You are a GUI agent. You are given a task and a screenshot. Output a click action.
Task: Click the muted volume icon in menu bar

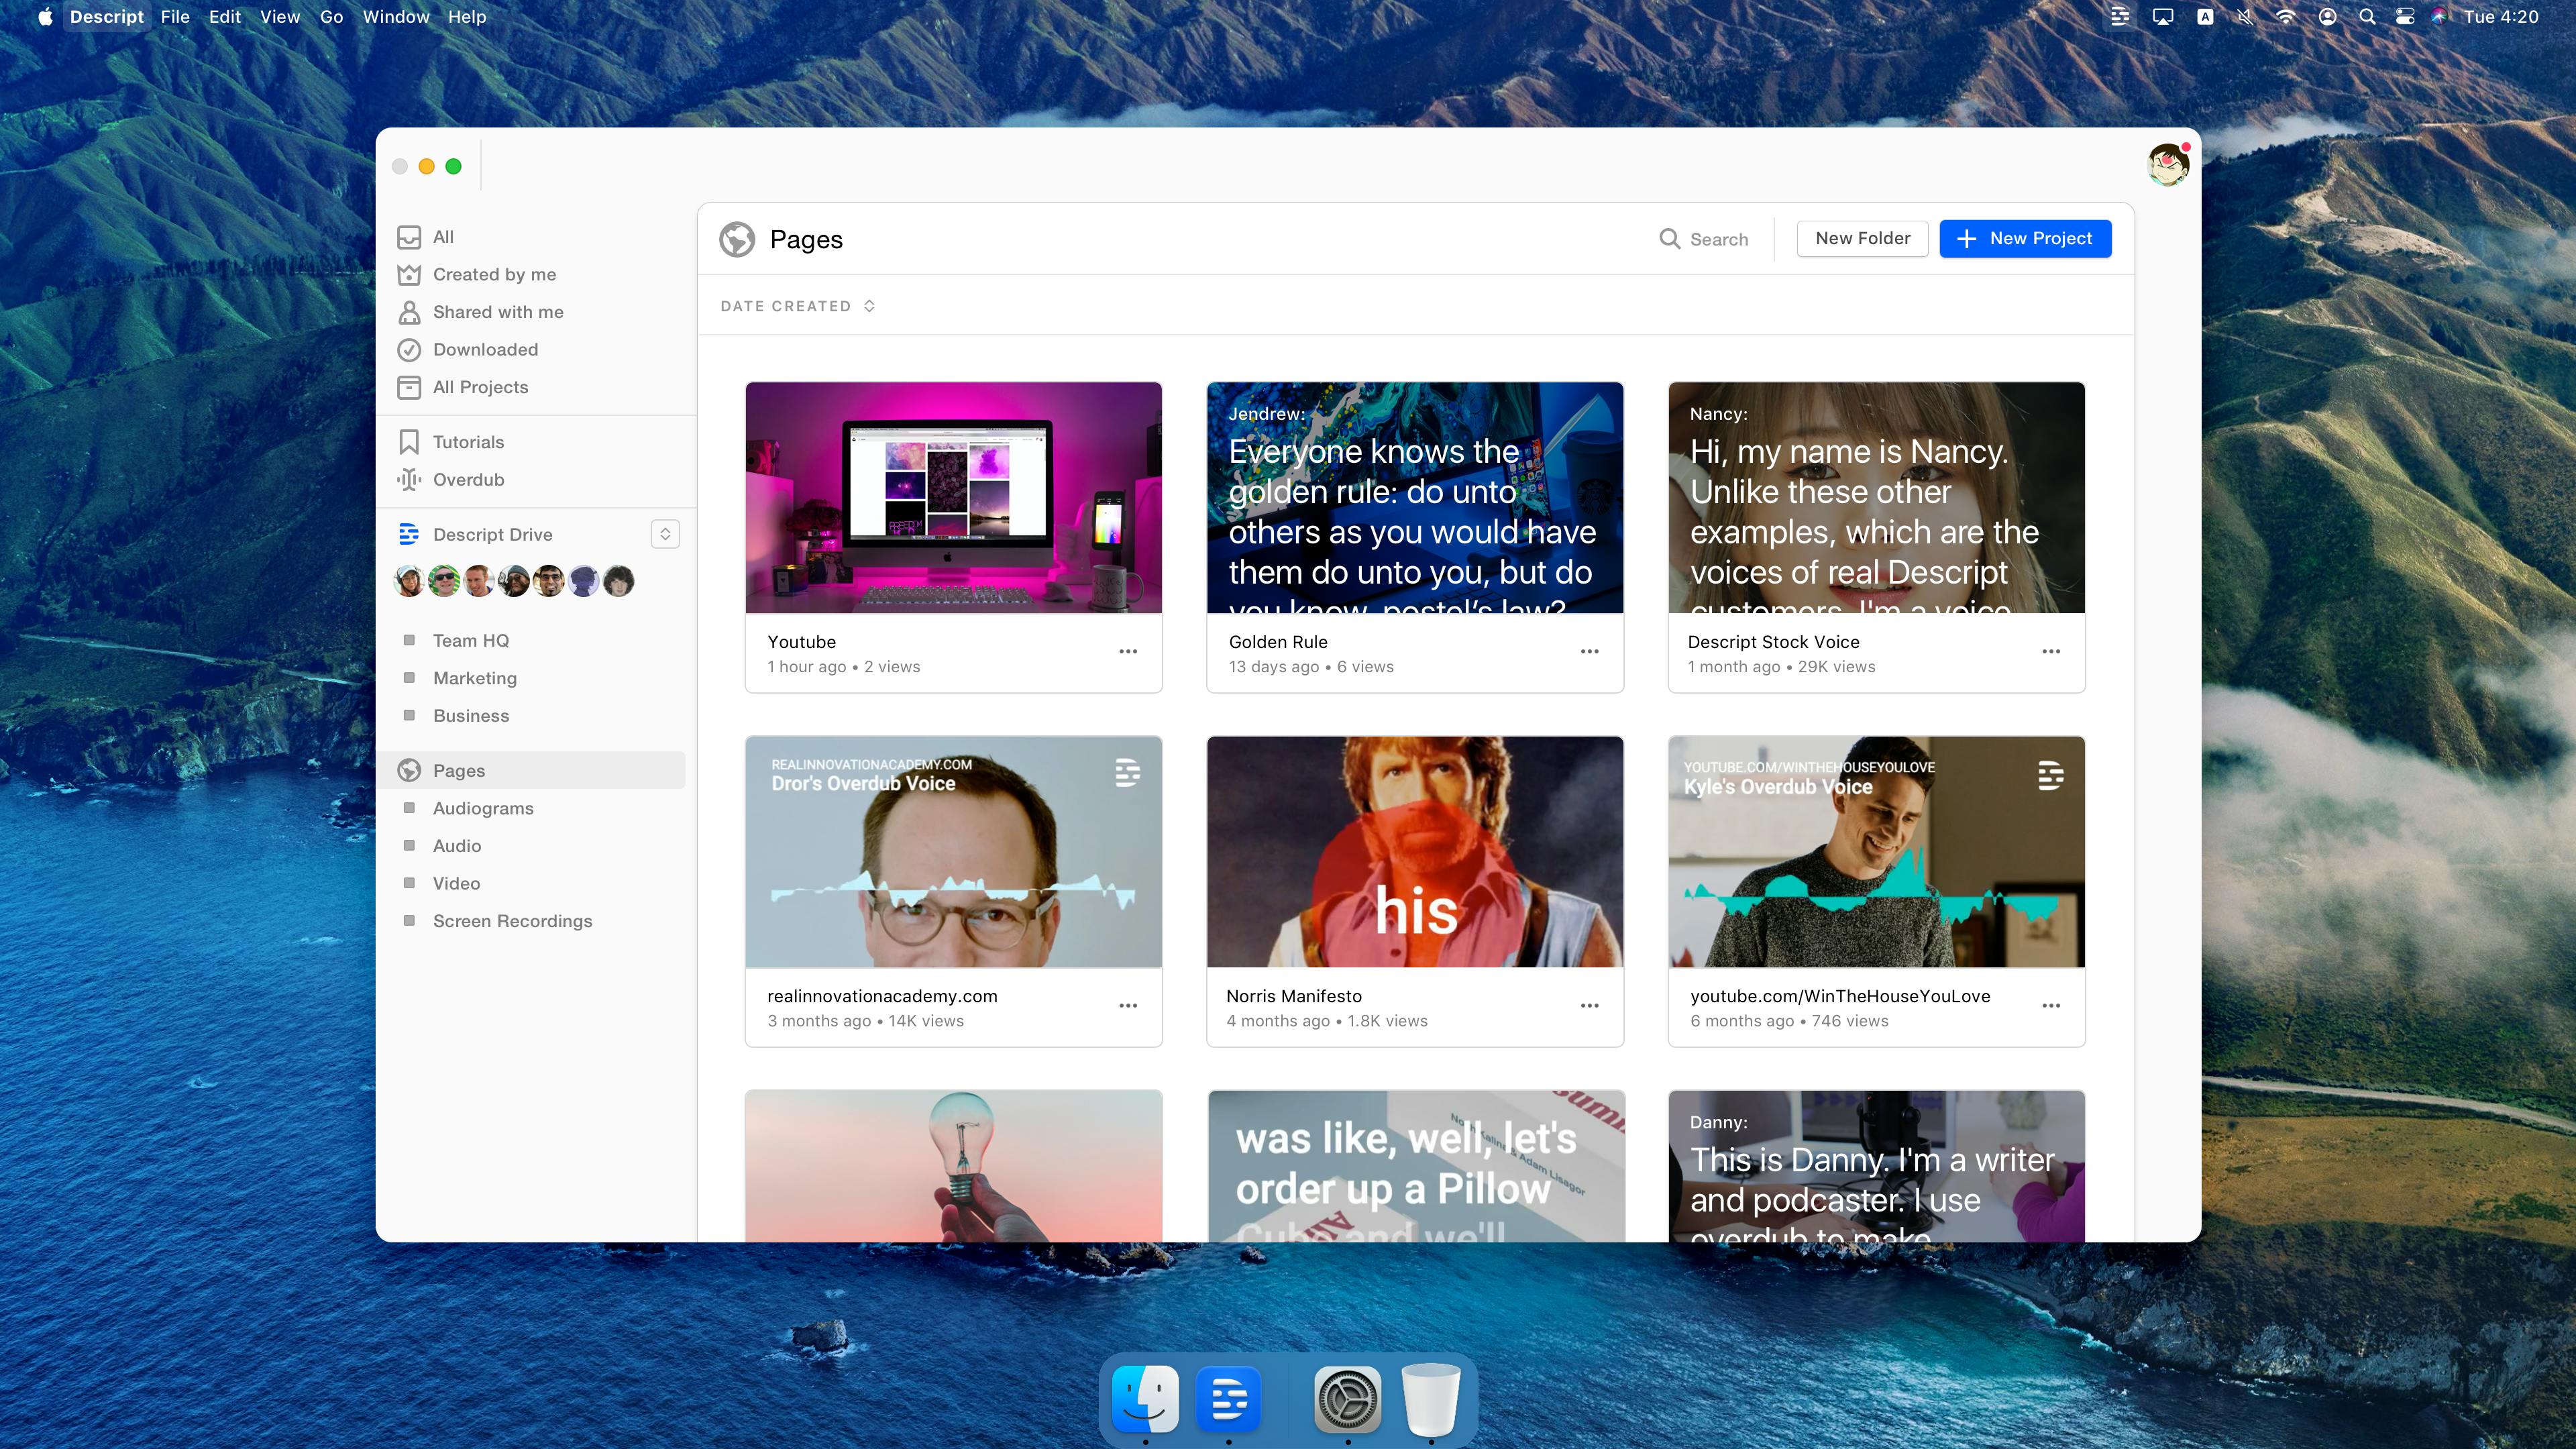(x=2245, y=17)
